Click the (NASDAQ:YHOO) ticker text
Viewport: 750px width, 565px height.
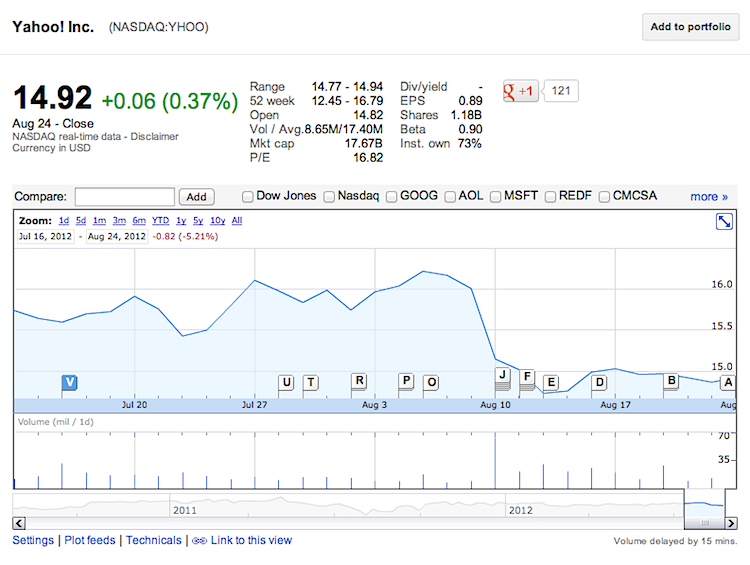(x=158, y=27)
